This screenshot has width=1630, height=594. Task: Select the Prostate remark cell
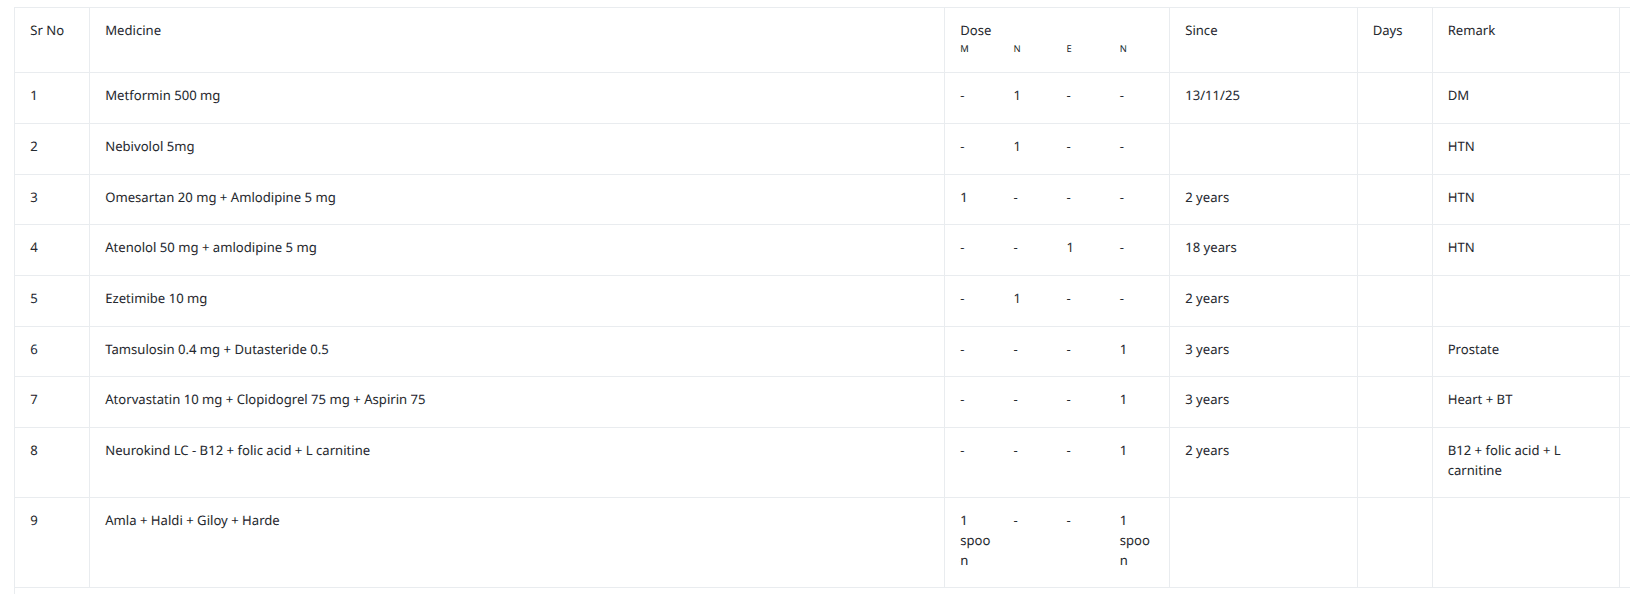[x=1473, y=350]
